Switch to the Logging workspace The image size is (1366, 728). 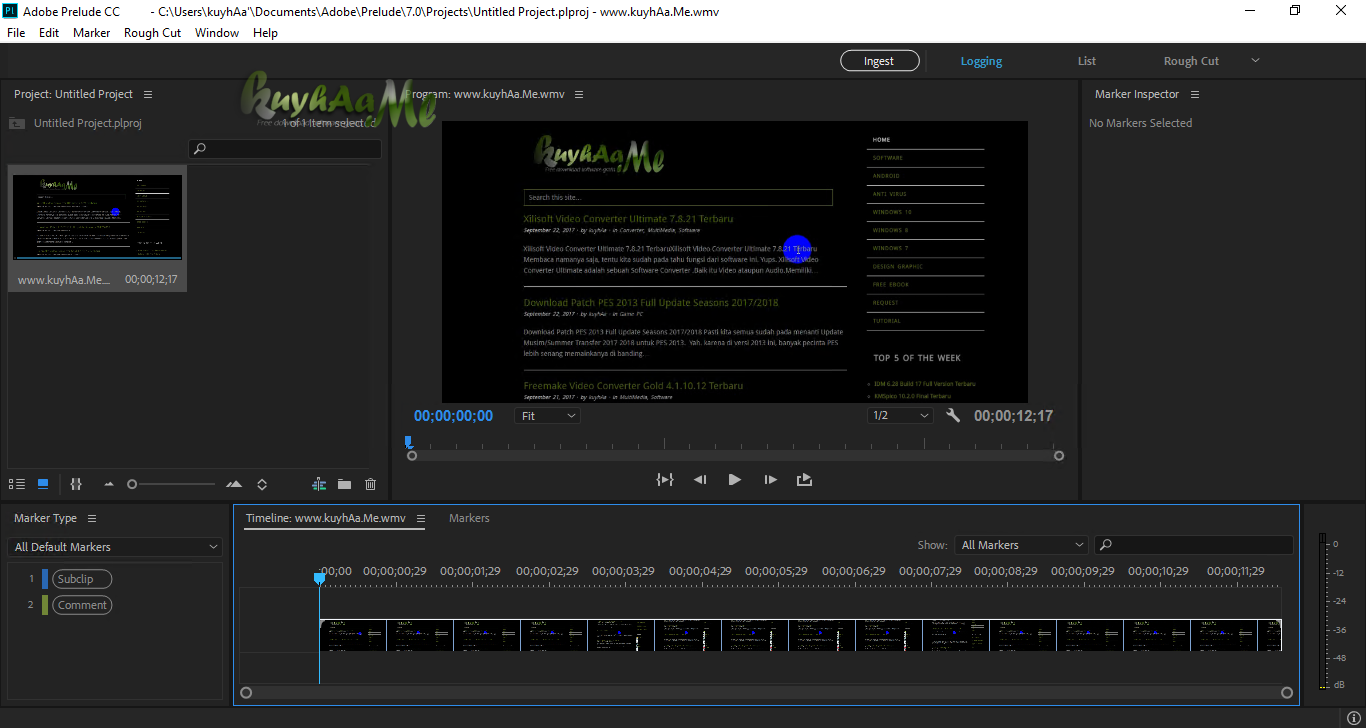981,61
